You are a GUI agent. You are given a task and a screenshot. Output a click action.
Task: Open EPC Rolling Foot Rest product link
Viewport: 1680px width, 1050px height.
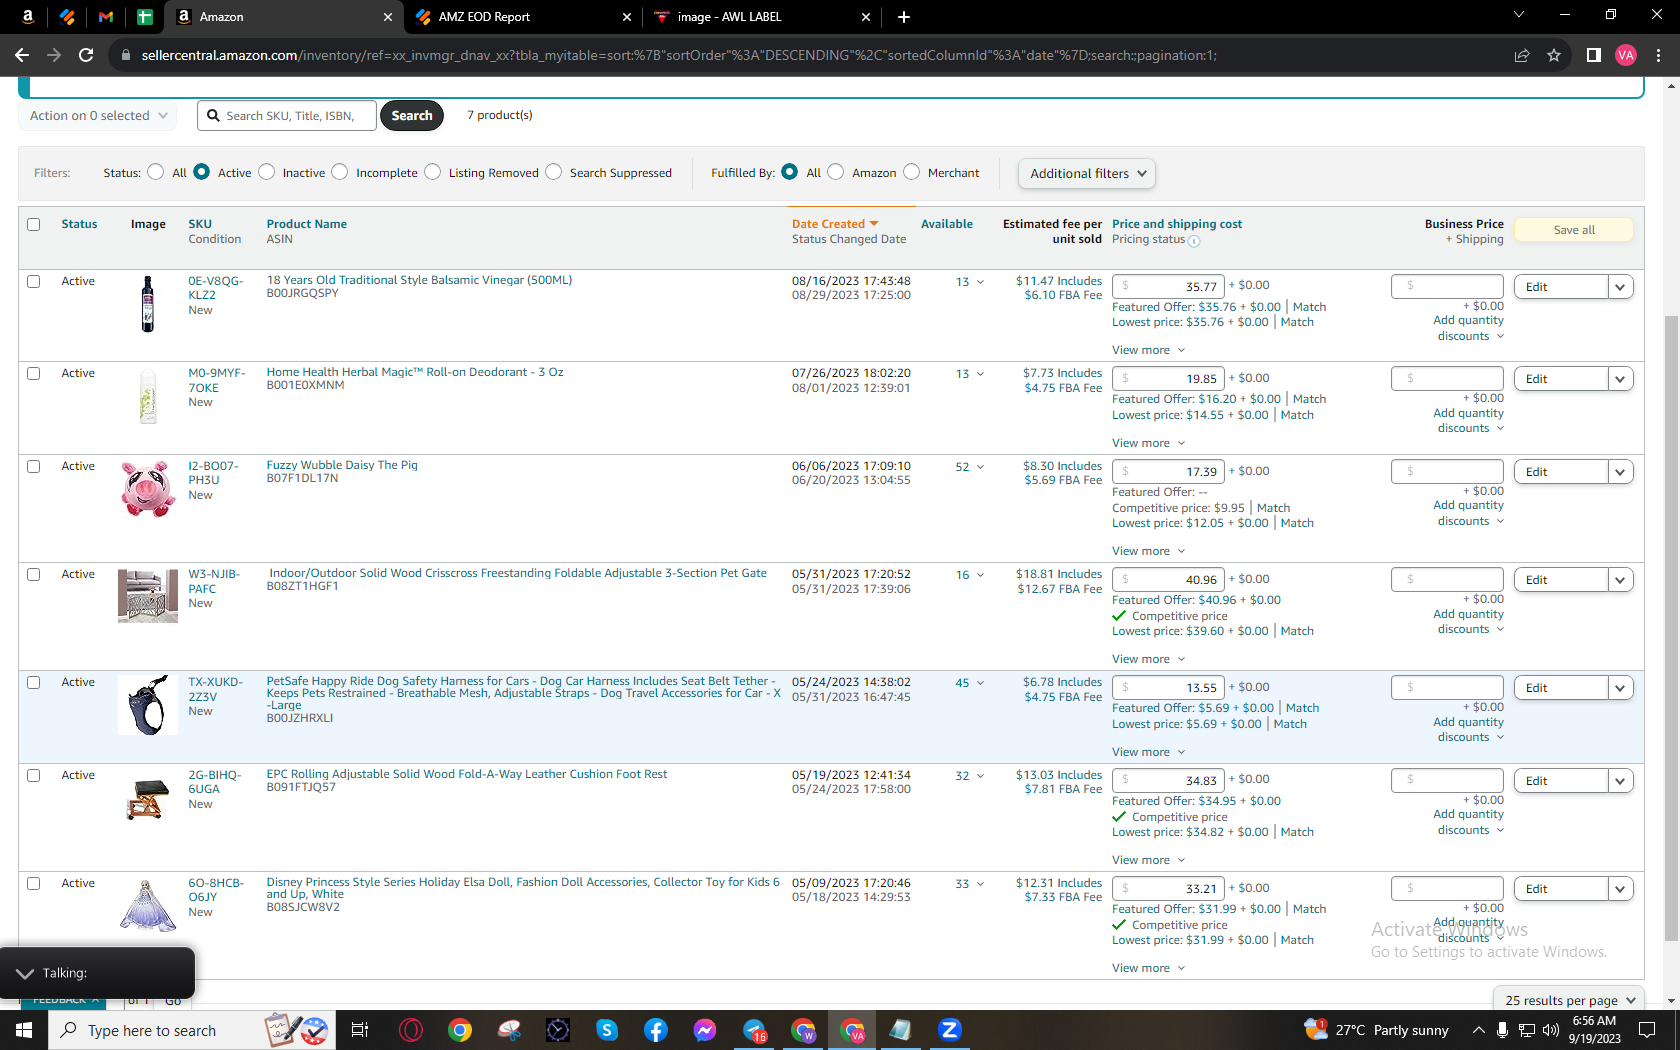467,774
